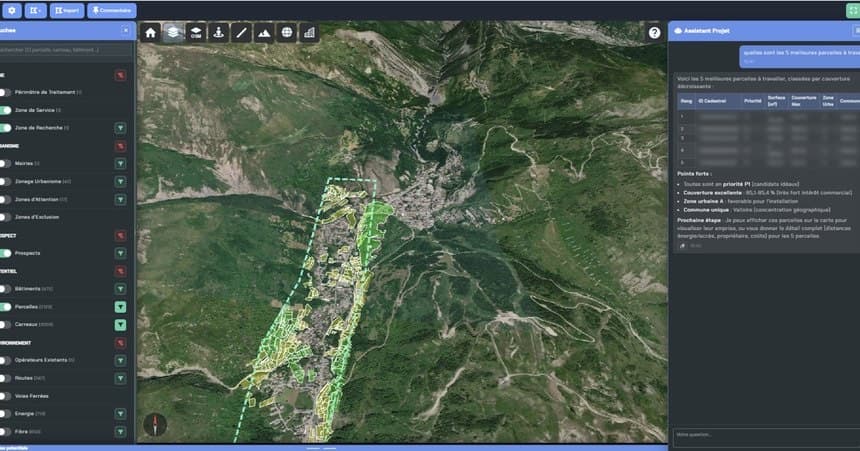Image resolution: width=860 pixels, height=451 pixels.
Task: Click the globe icon in map toolbar
Action: pyautogui.click(x=287, y=33)
